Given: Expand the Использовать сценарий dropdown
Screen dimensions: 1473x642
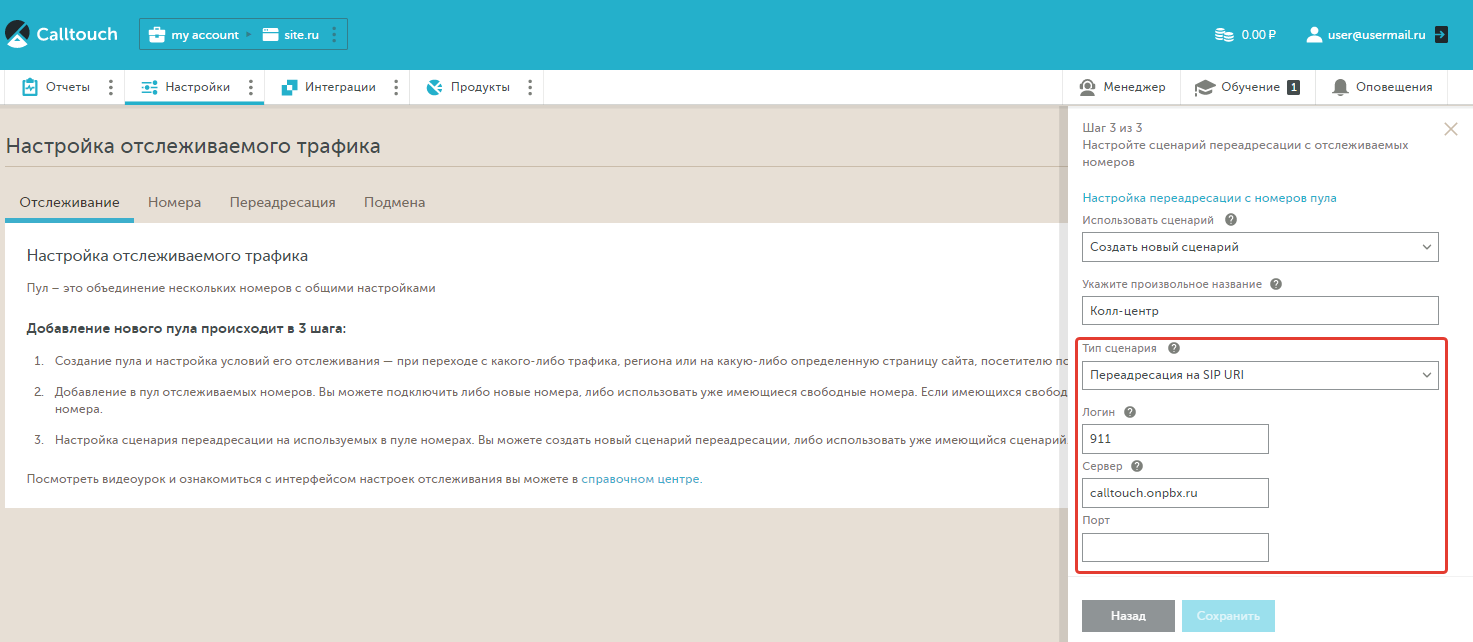Looking at the screenshot, I should tap(1260, 247).
